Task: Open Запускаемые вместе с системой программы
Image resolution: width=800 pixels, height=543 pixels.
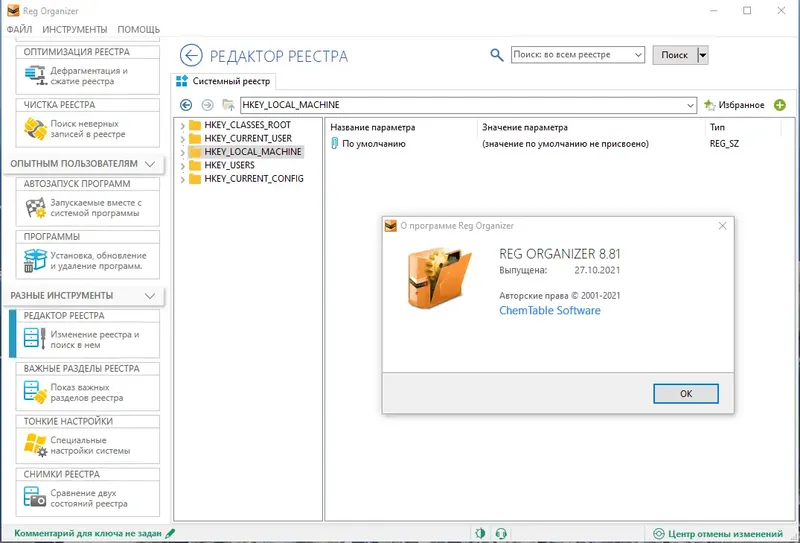Action: click(x=88, y=208)
